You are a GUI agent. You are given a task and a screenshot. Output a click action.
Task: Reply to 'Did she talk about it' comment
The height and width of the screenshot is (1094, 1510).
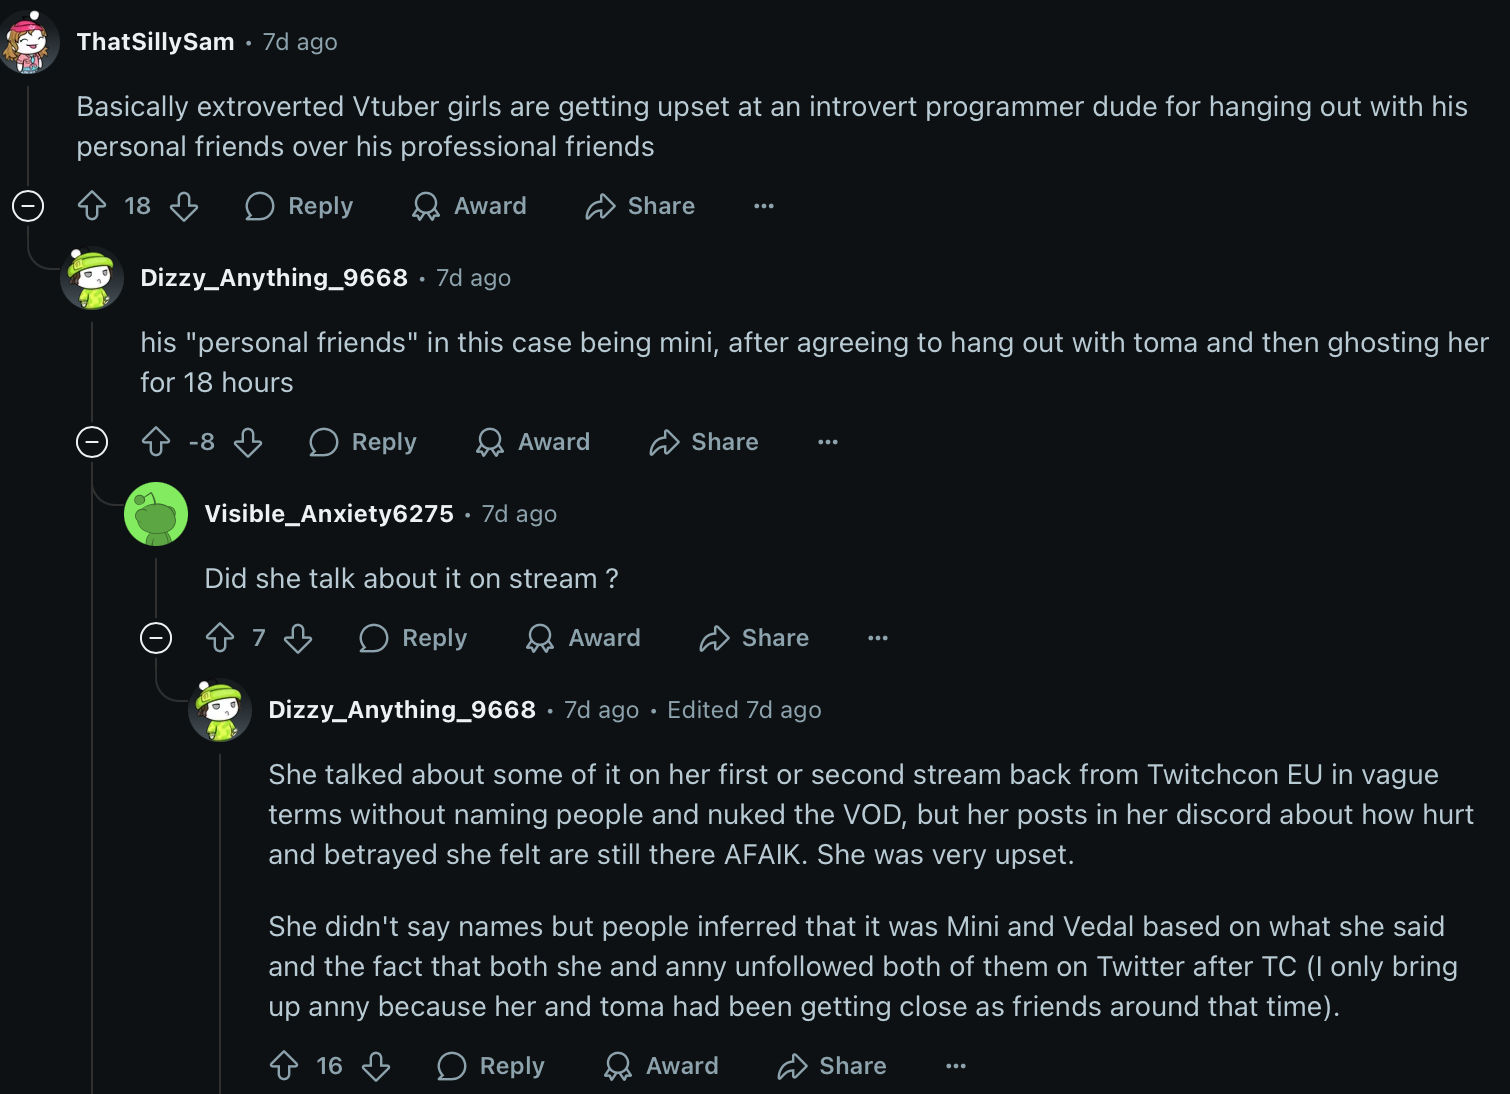(414, 638)
